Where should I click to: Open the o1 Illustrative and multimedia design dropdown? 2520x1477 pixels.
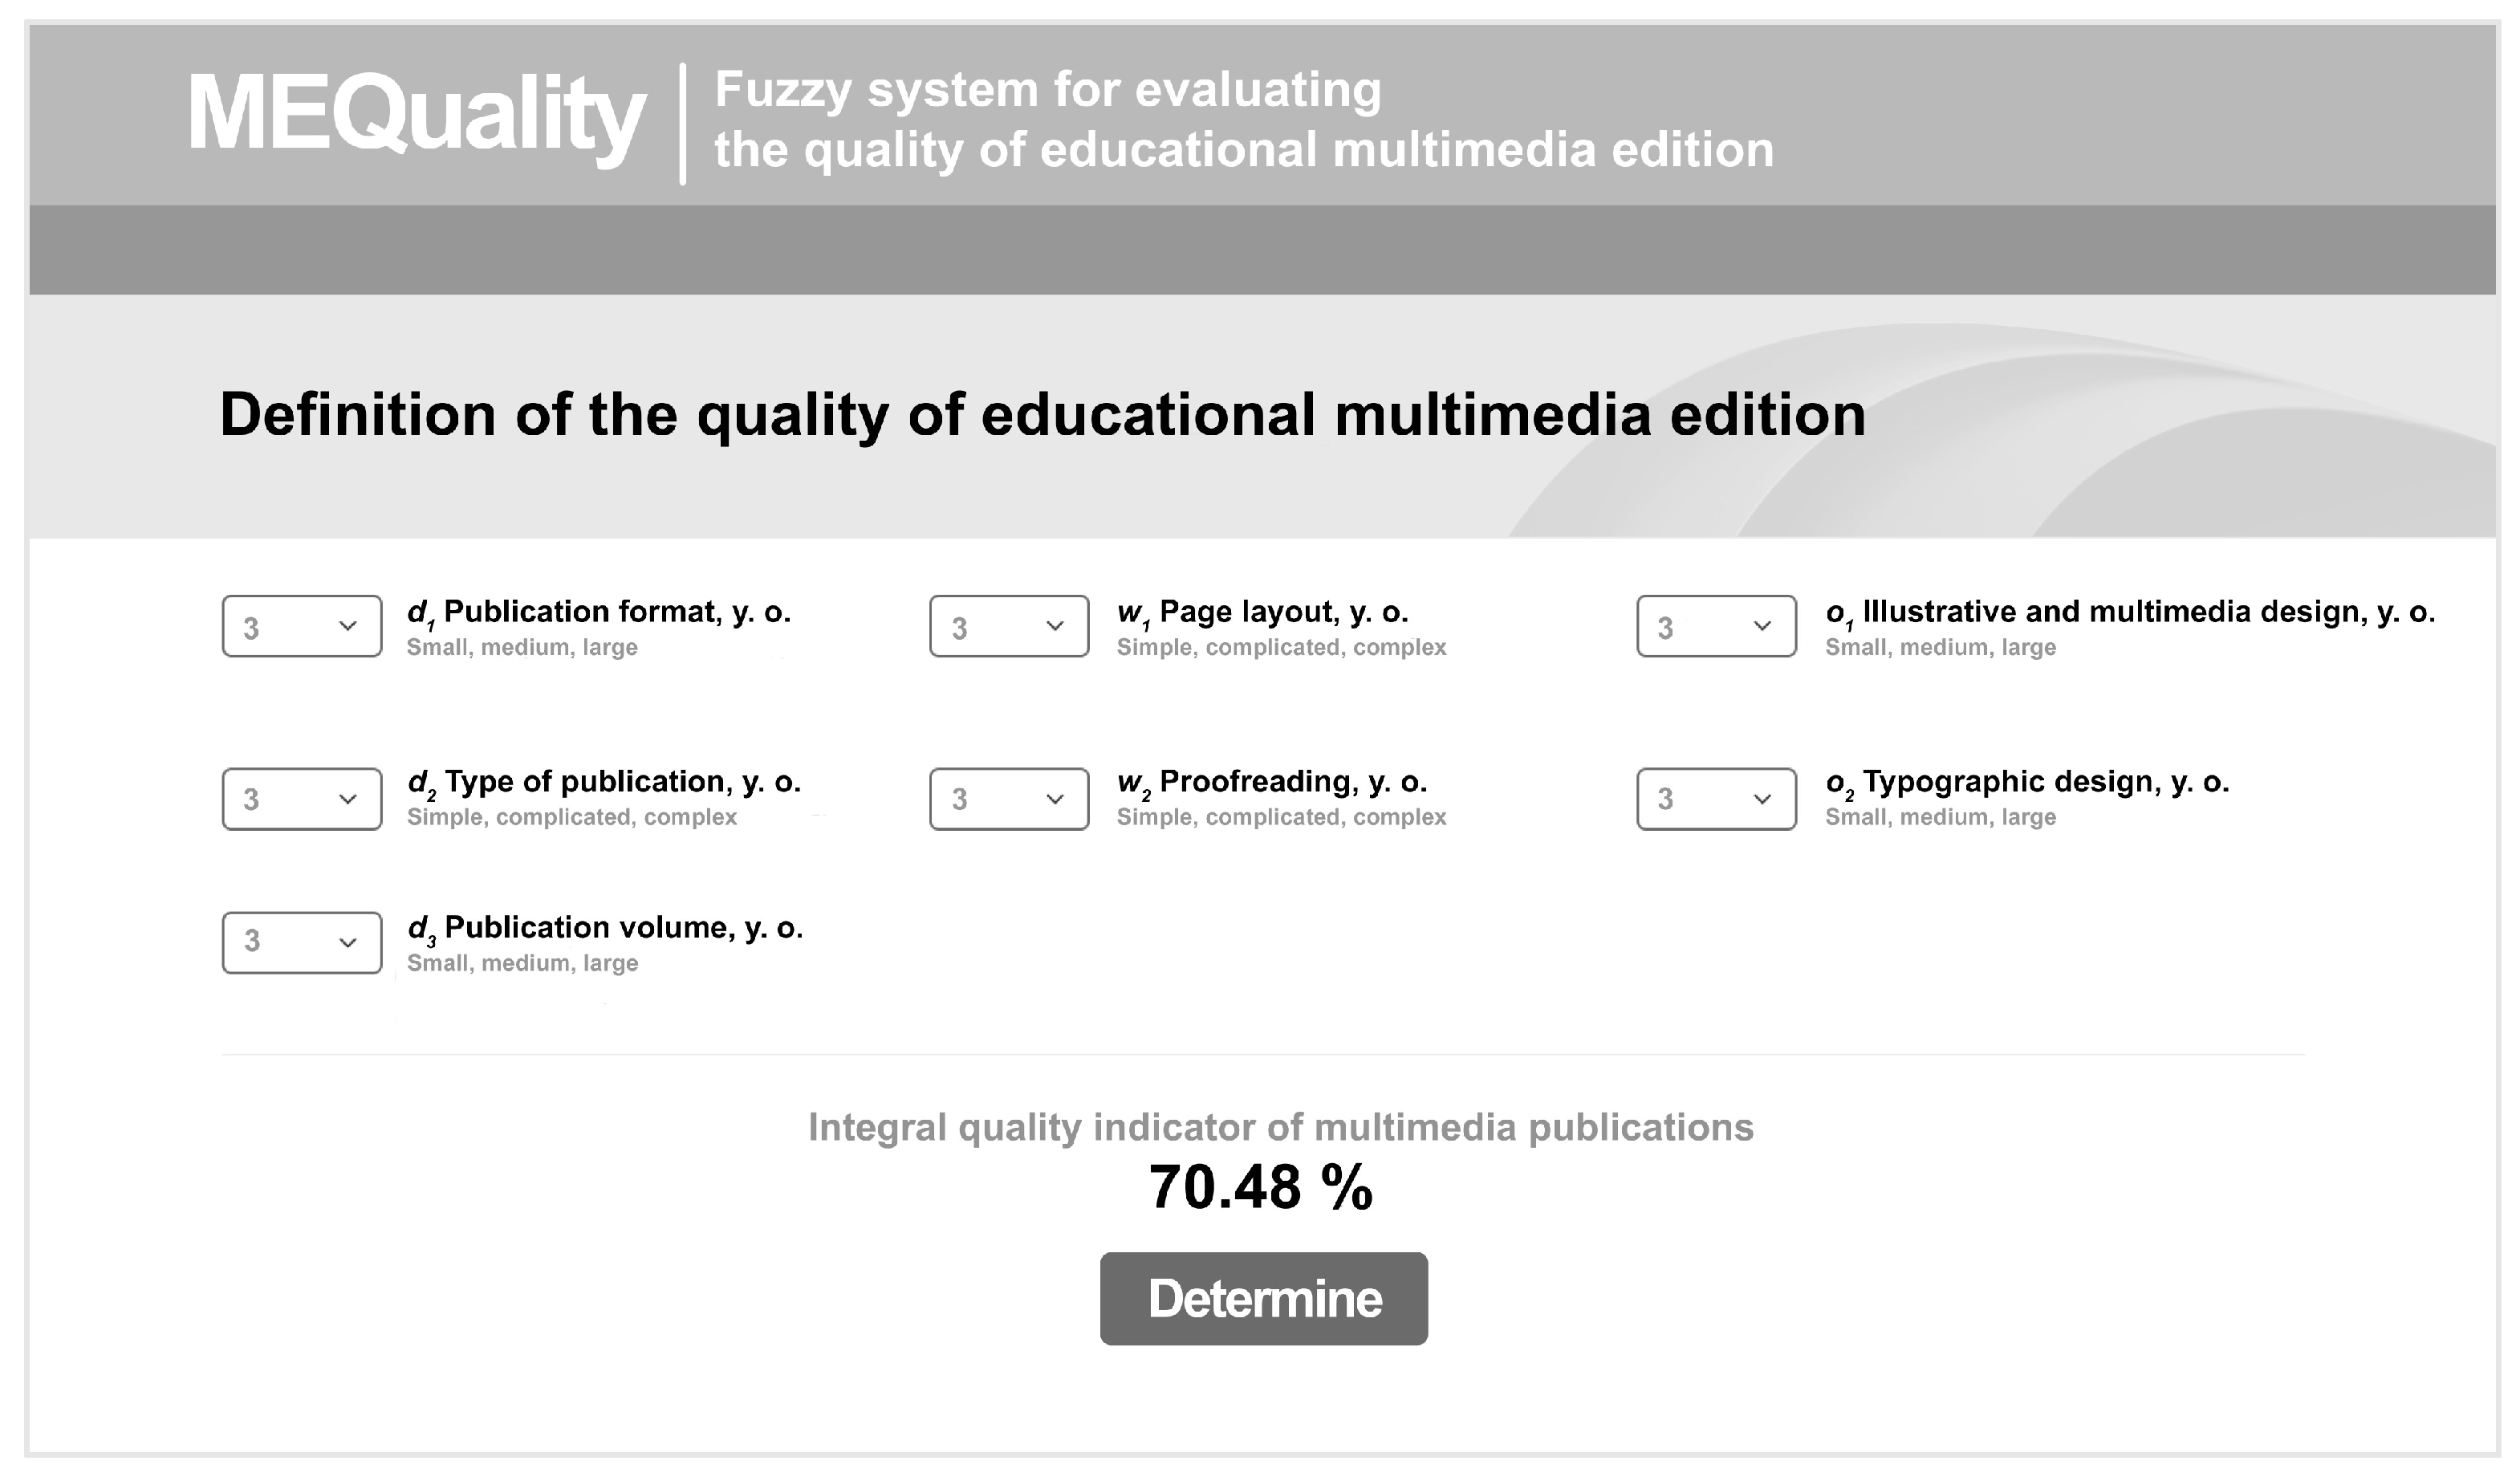pyautogui.click(x=1715, y=625)
